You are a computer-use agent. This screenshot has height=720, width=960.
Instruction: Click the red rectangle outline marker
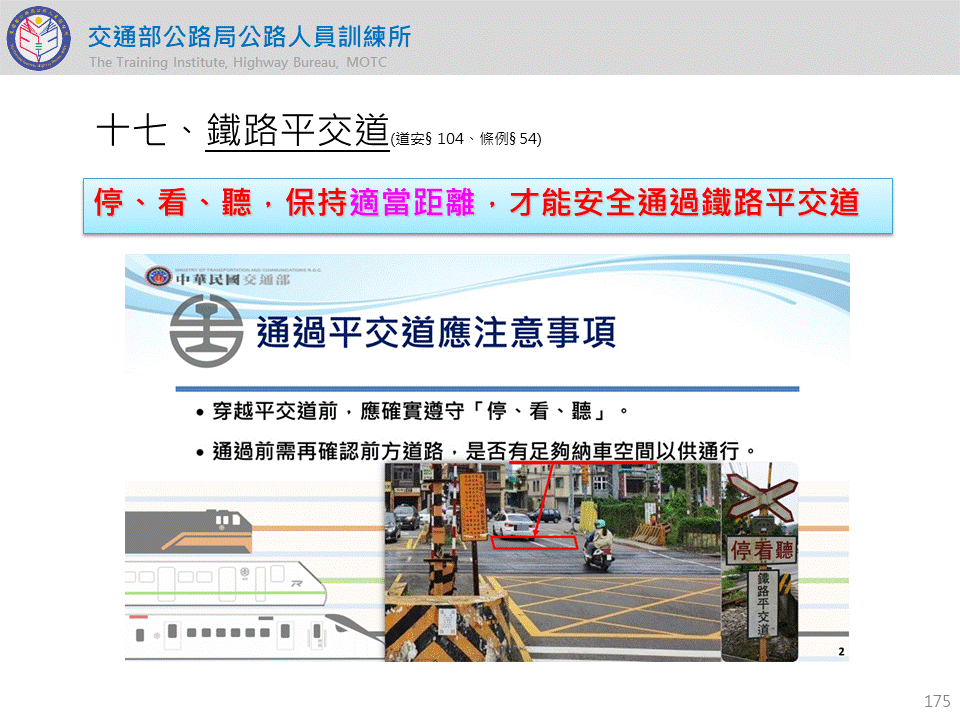tap(534, 542)
